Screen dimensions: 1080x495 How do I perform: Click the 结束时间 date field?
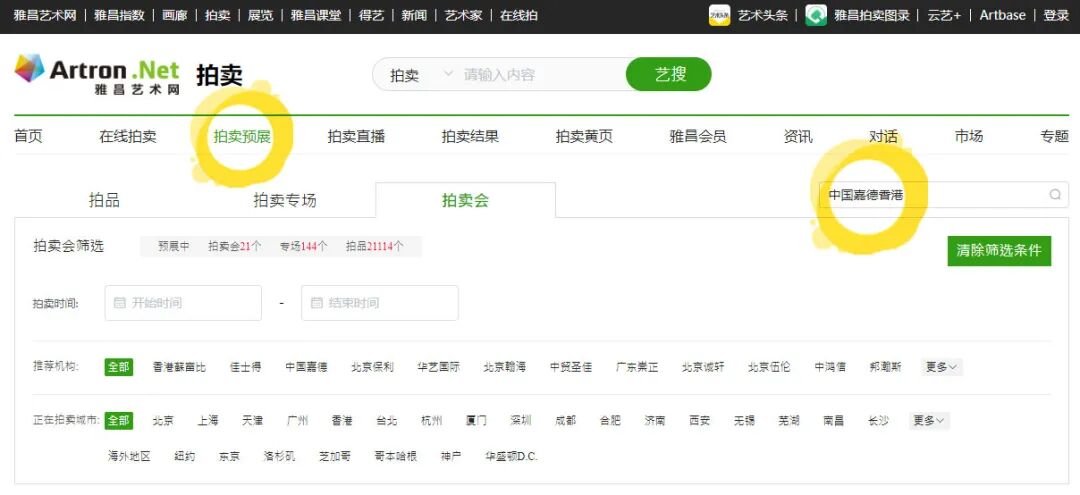380,303
